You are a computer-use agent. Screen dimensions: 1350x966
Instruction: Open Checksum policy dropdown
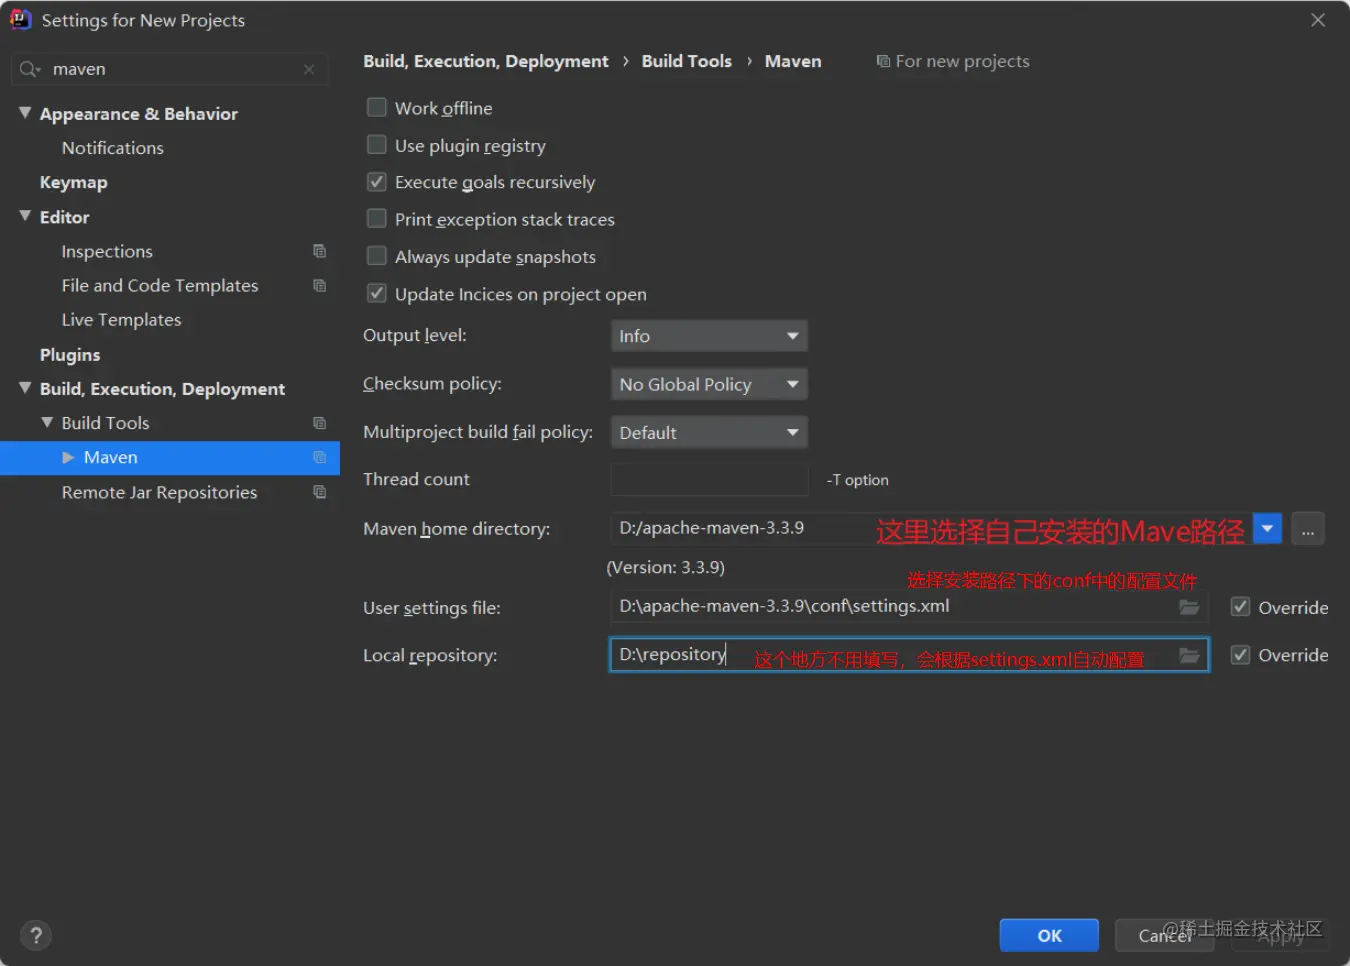[x=709, y=384]
